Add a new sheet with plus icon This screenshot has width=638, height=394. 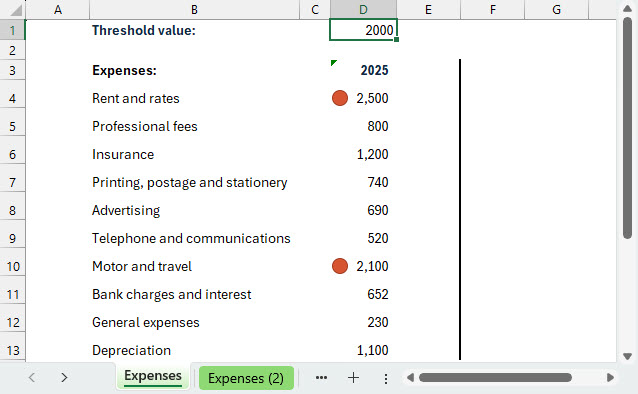pyautogui.click(x=353, y=378)
